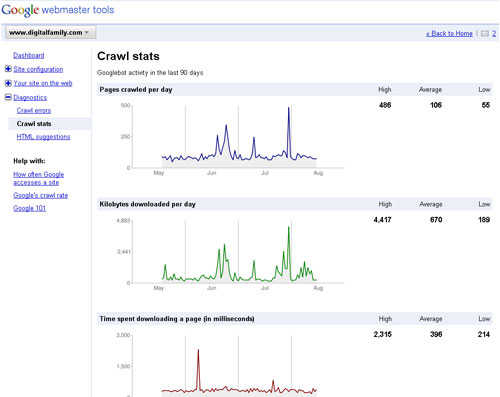Open How often Google accesses a site help
Image resolution: width=500 pixels, height=397 pixels.
coord(38,178)
